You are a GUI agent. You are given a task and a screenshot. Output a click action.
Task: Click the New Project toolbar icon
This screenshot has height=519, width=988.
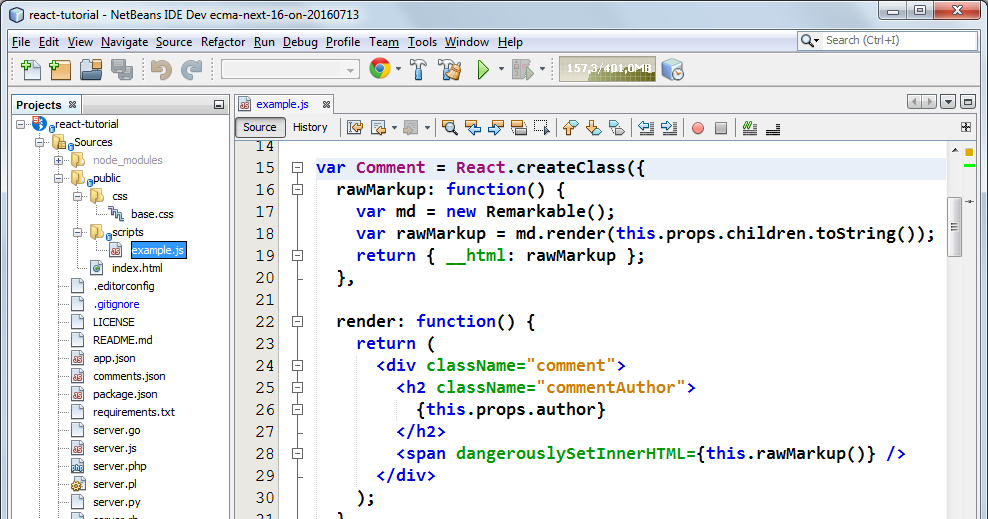60,69
